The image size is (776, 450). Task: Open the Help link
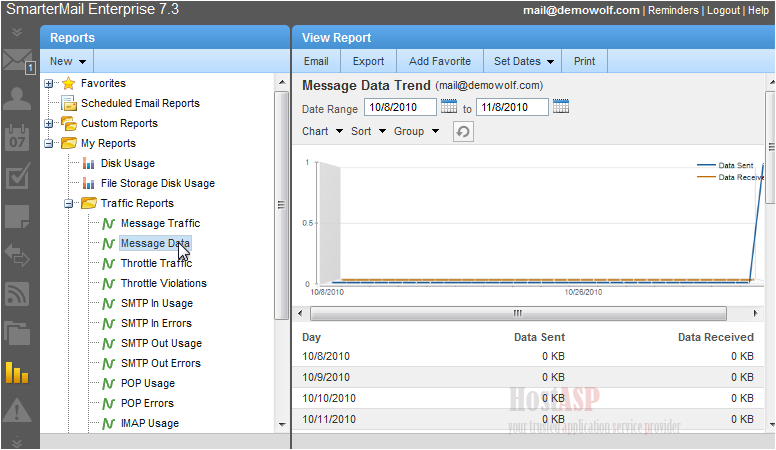(x=758, y=10)
